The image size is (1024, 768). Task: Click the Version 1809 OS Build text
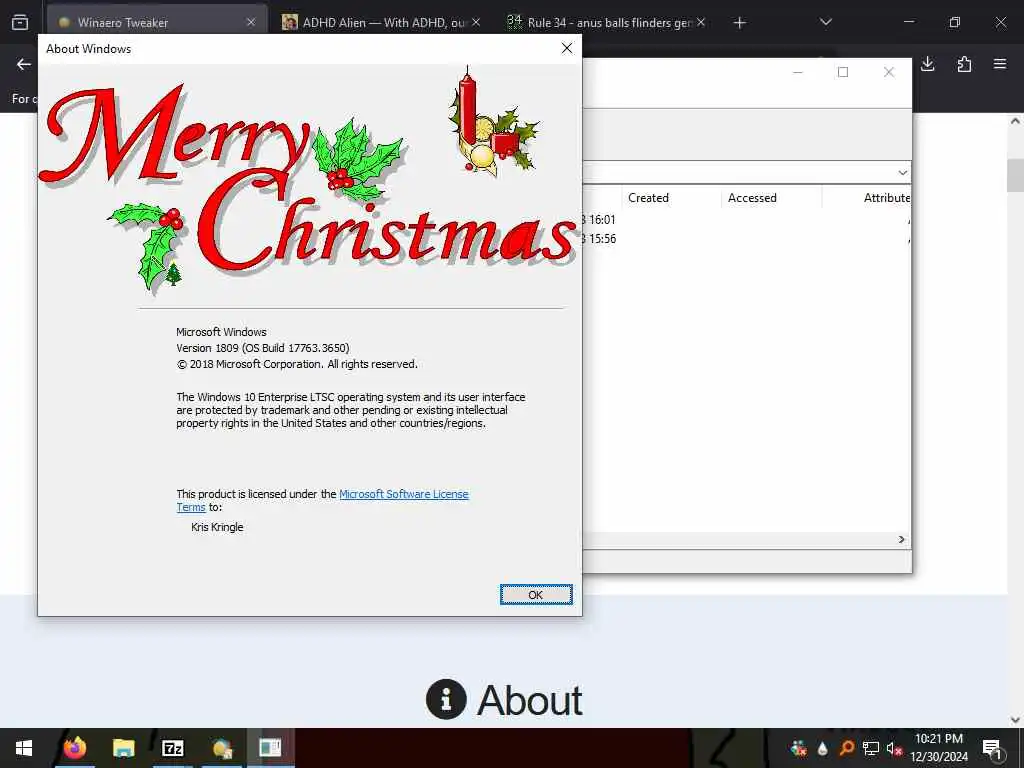263,348
